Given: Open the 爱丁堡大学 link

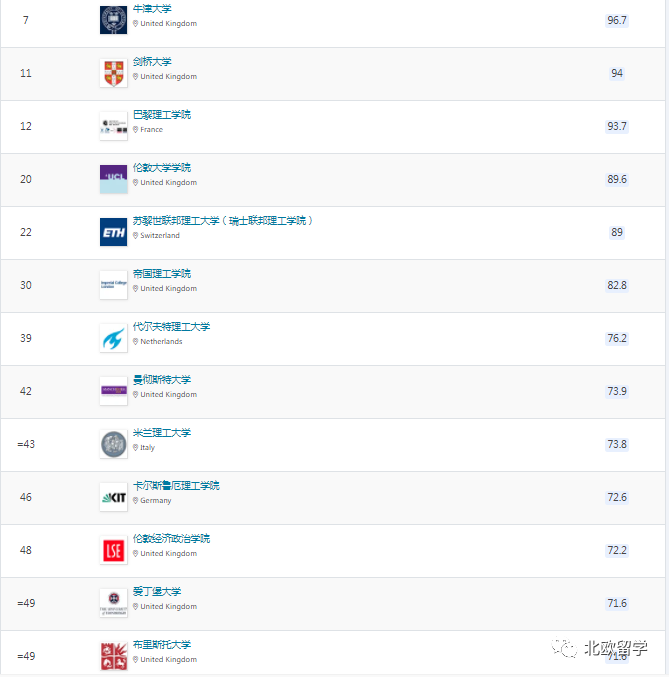Looking at the screenshot, I should click(157, 592).
